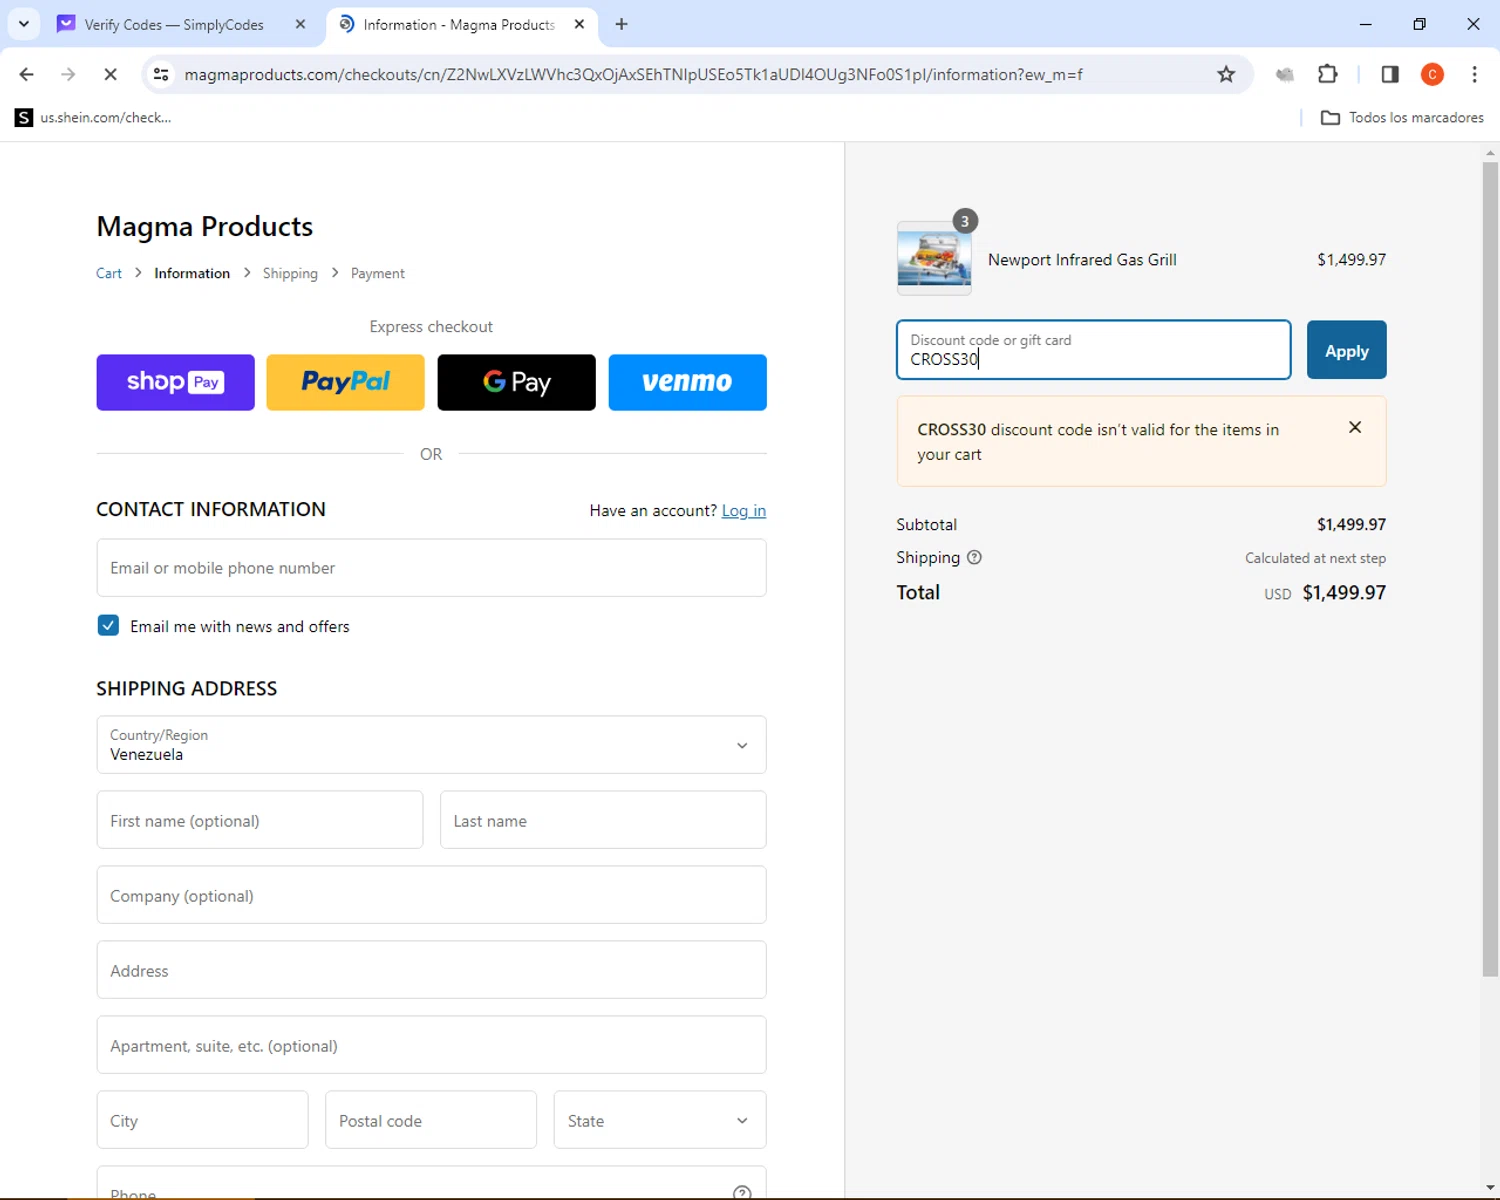This screenshot has height=1200, width=1500.
Task: Focus the Discount code or gift card field
Action: 1093,350
